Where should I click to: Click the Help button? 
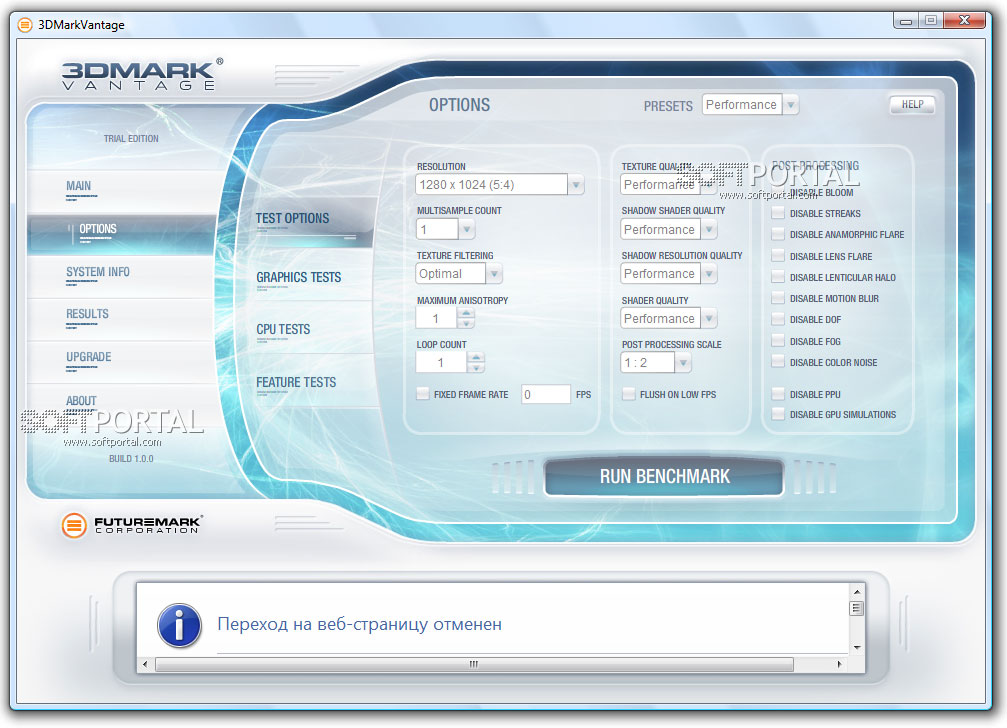(x=912, y=104)
